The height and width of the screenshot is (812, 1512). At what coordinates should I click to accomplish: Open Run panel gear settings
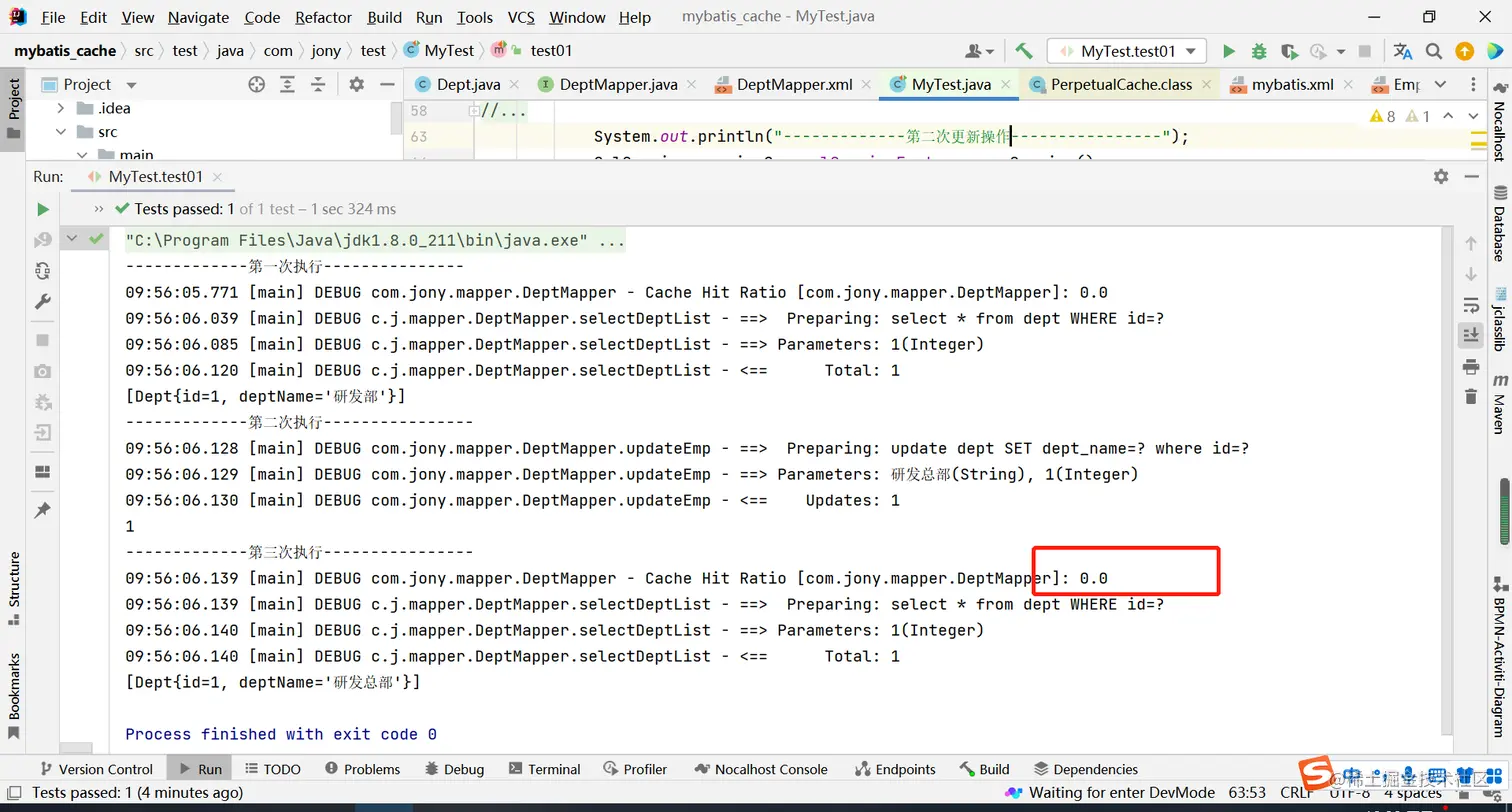pyautogui.click(x=1441, y=176)
